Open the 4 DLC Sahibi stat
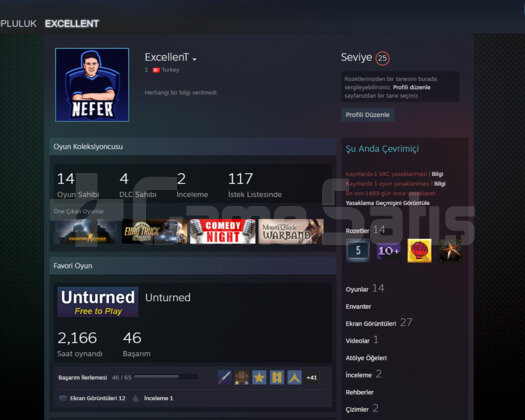The height and width of the screenshot is (420, 525). pos(138,185)
